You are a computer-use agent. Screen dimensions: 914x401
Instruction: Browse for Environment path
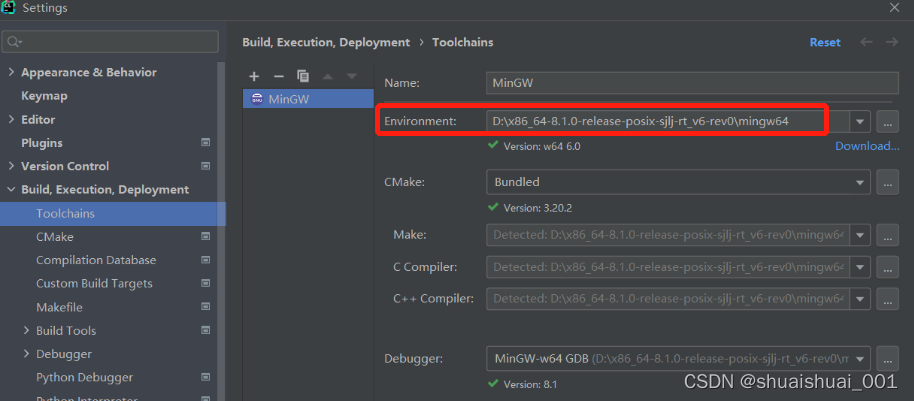[887, 122]
